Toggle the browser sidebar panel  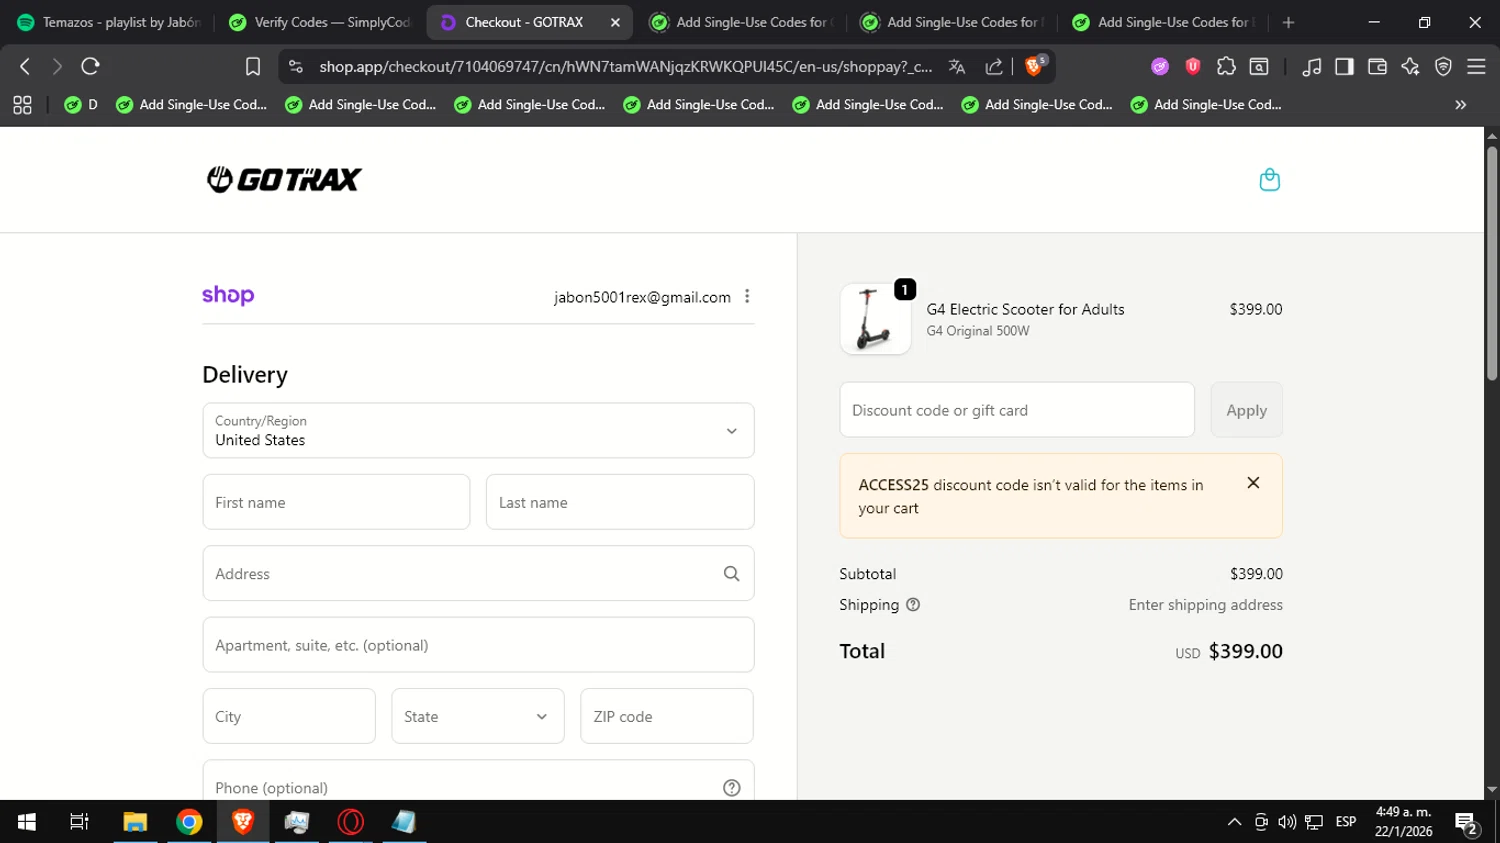click(x=1344, y=66)
